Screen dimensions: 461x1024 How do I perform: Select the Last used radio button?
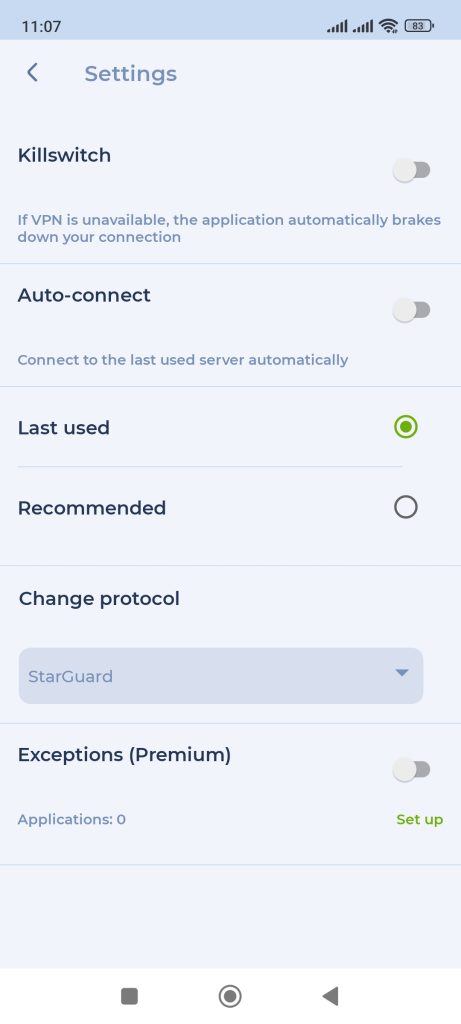point(405,427)
